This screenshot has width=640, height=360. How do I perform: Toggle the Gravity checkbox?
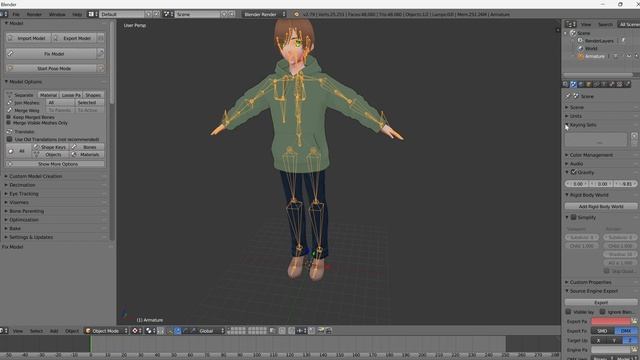click(x=573, y=172)
